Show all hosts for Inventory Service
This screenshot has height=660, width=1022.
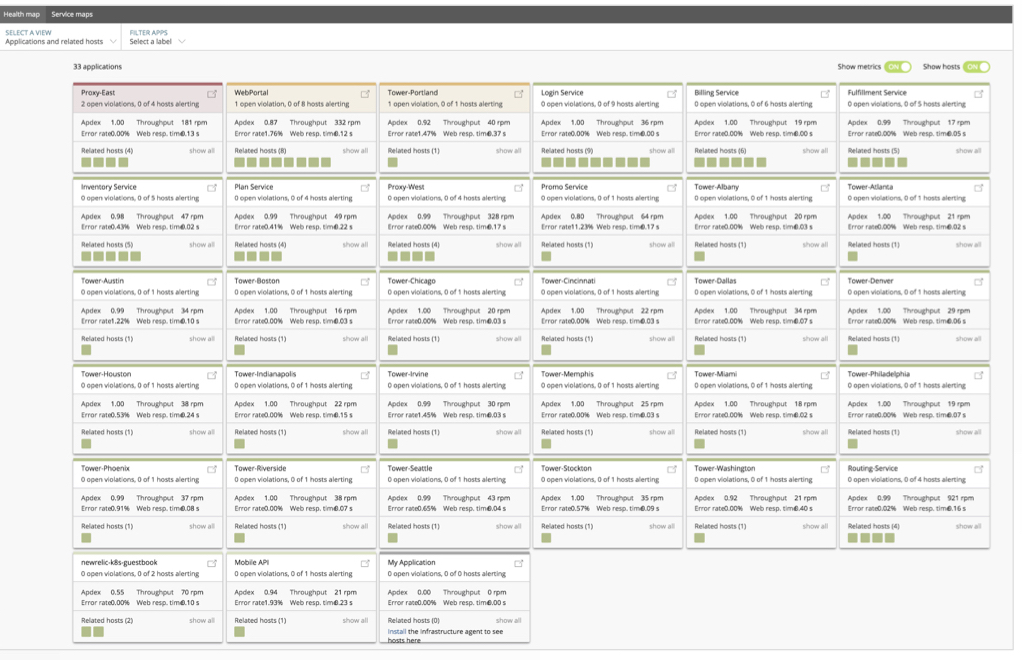201,244
